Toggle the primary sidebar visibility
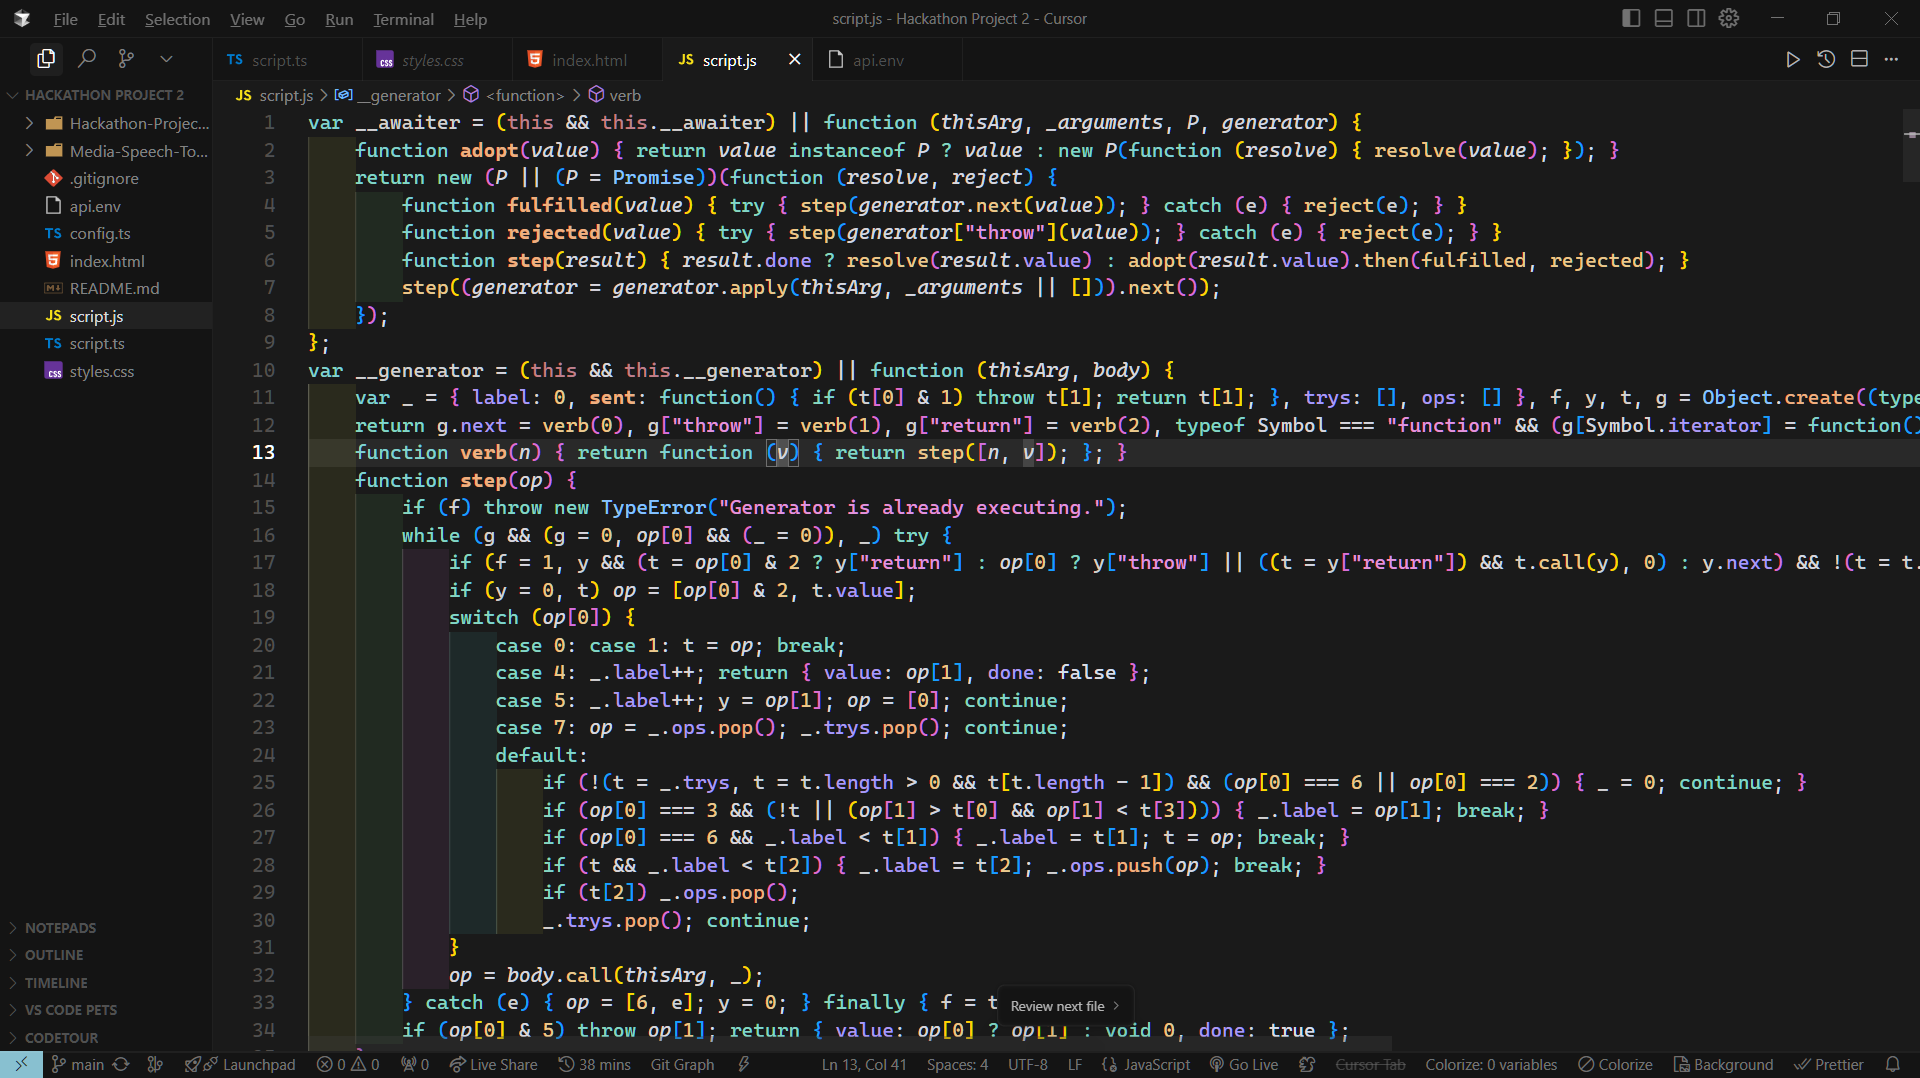This screenshot has width=1920, height=1078. point(1631,18)
